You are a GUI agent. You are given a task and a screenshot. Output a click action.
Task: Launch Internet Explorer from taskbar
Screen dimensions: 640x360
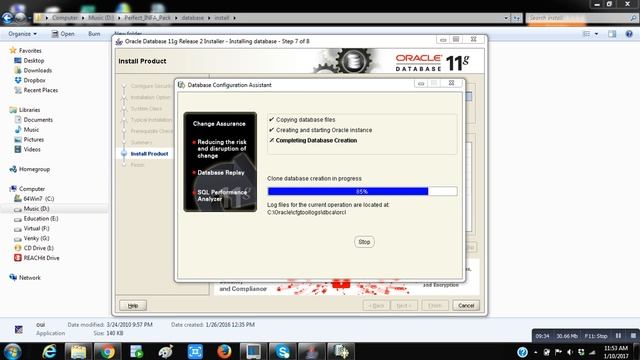coord(49,351)
